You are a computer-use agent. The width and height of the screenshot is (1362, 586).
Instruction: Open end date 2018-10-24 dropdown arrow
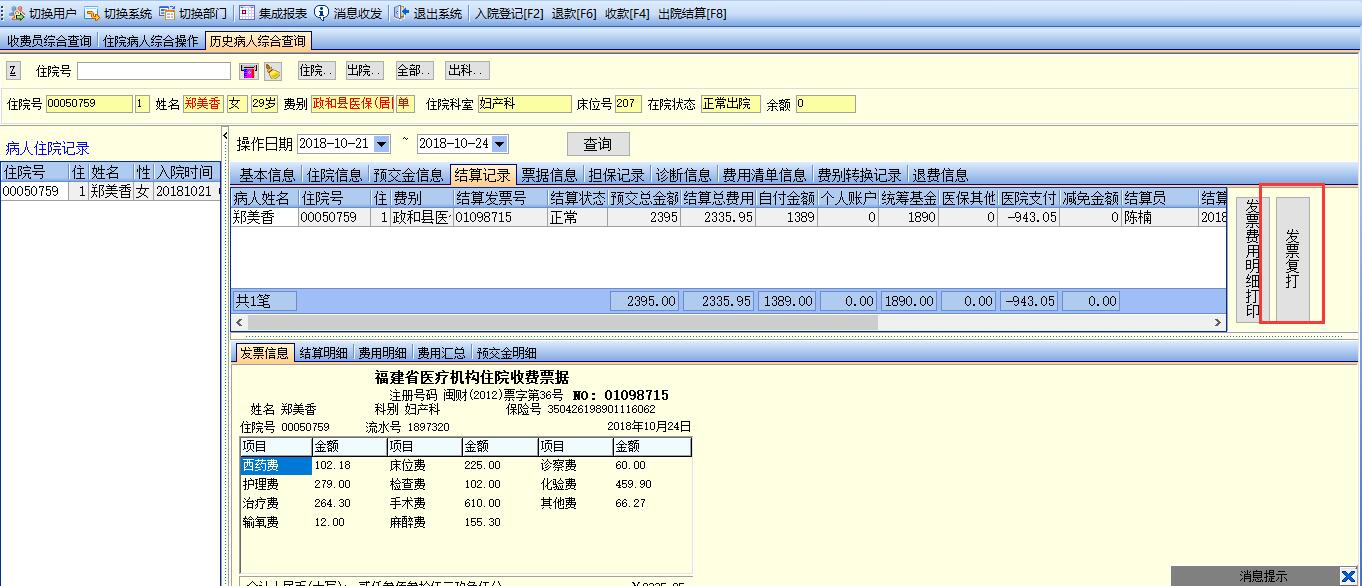coord(500,144)
